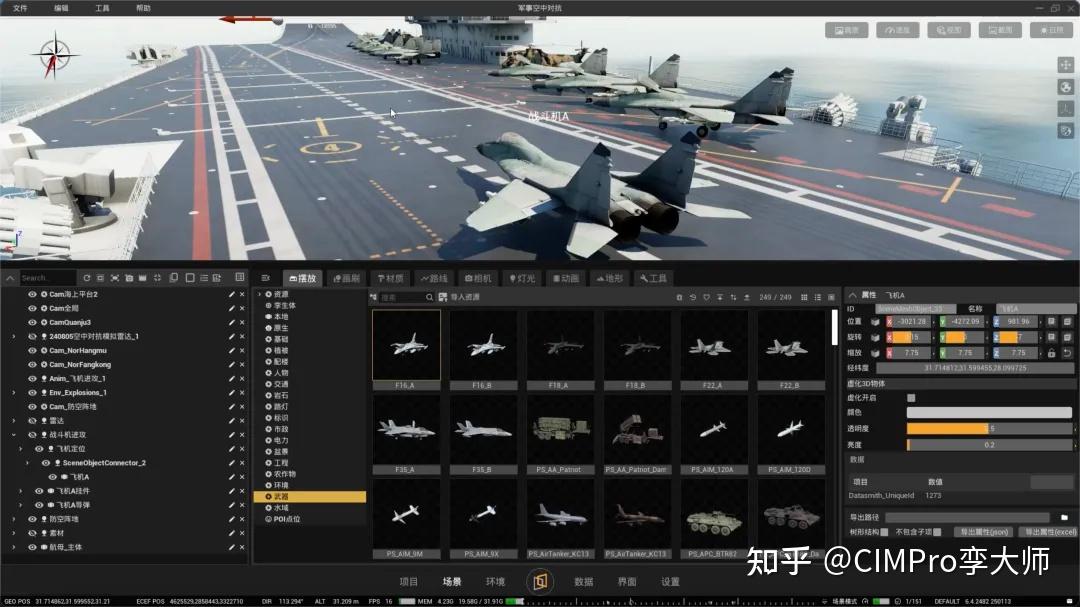Viewport: 1080px width, 607px height.
Task: Toggle the 日照 sunlight tool
Action: [1051, 29]
